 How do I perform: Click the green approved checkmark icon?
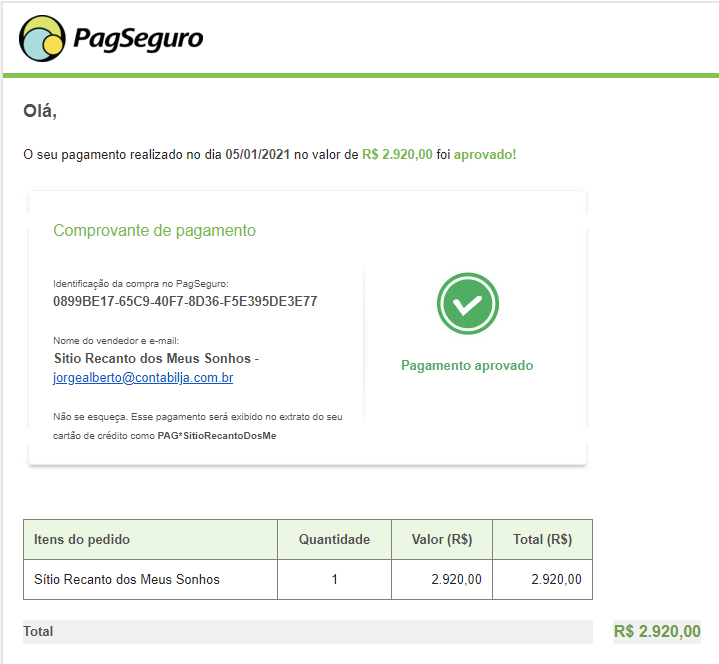click(468, 304)
